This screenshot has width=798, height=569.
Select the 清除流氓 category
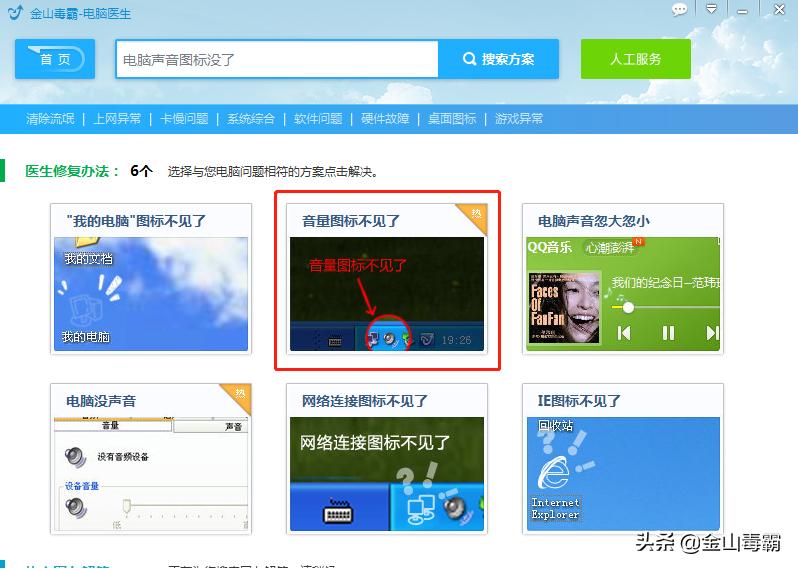50,119
